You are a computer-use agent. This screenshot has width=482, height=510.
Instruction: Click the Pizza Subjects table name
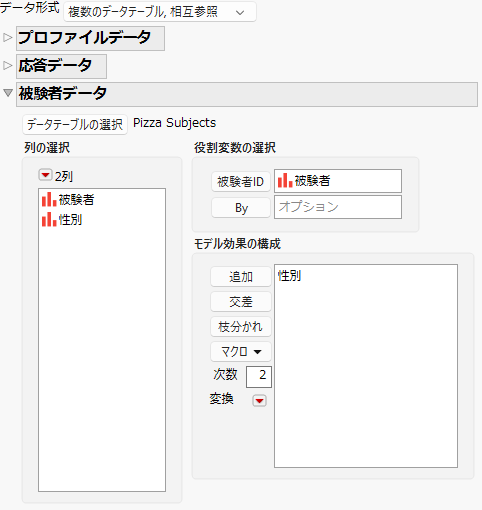pos(174,123)
